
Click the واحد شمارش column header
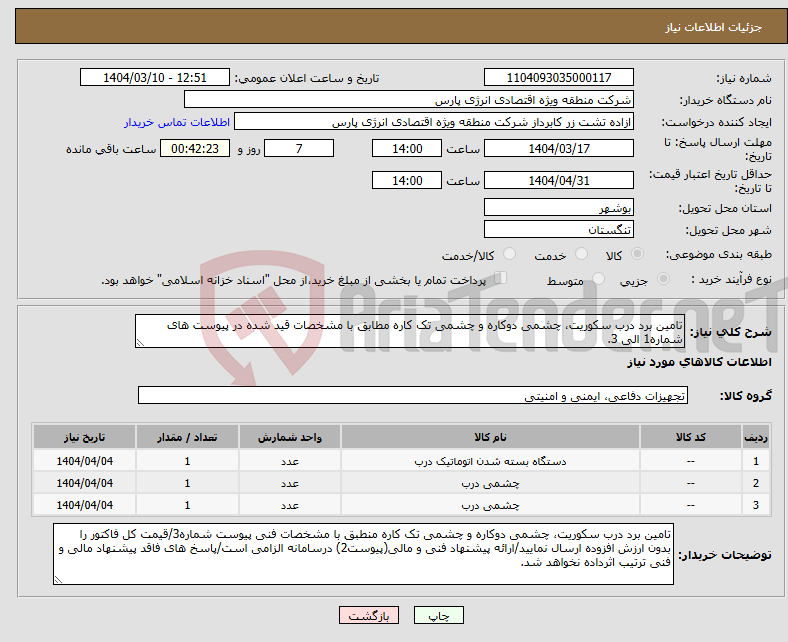click(289, 437)
